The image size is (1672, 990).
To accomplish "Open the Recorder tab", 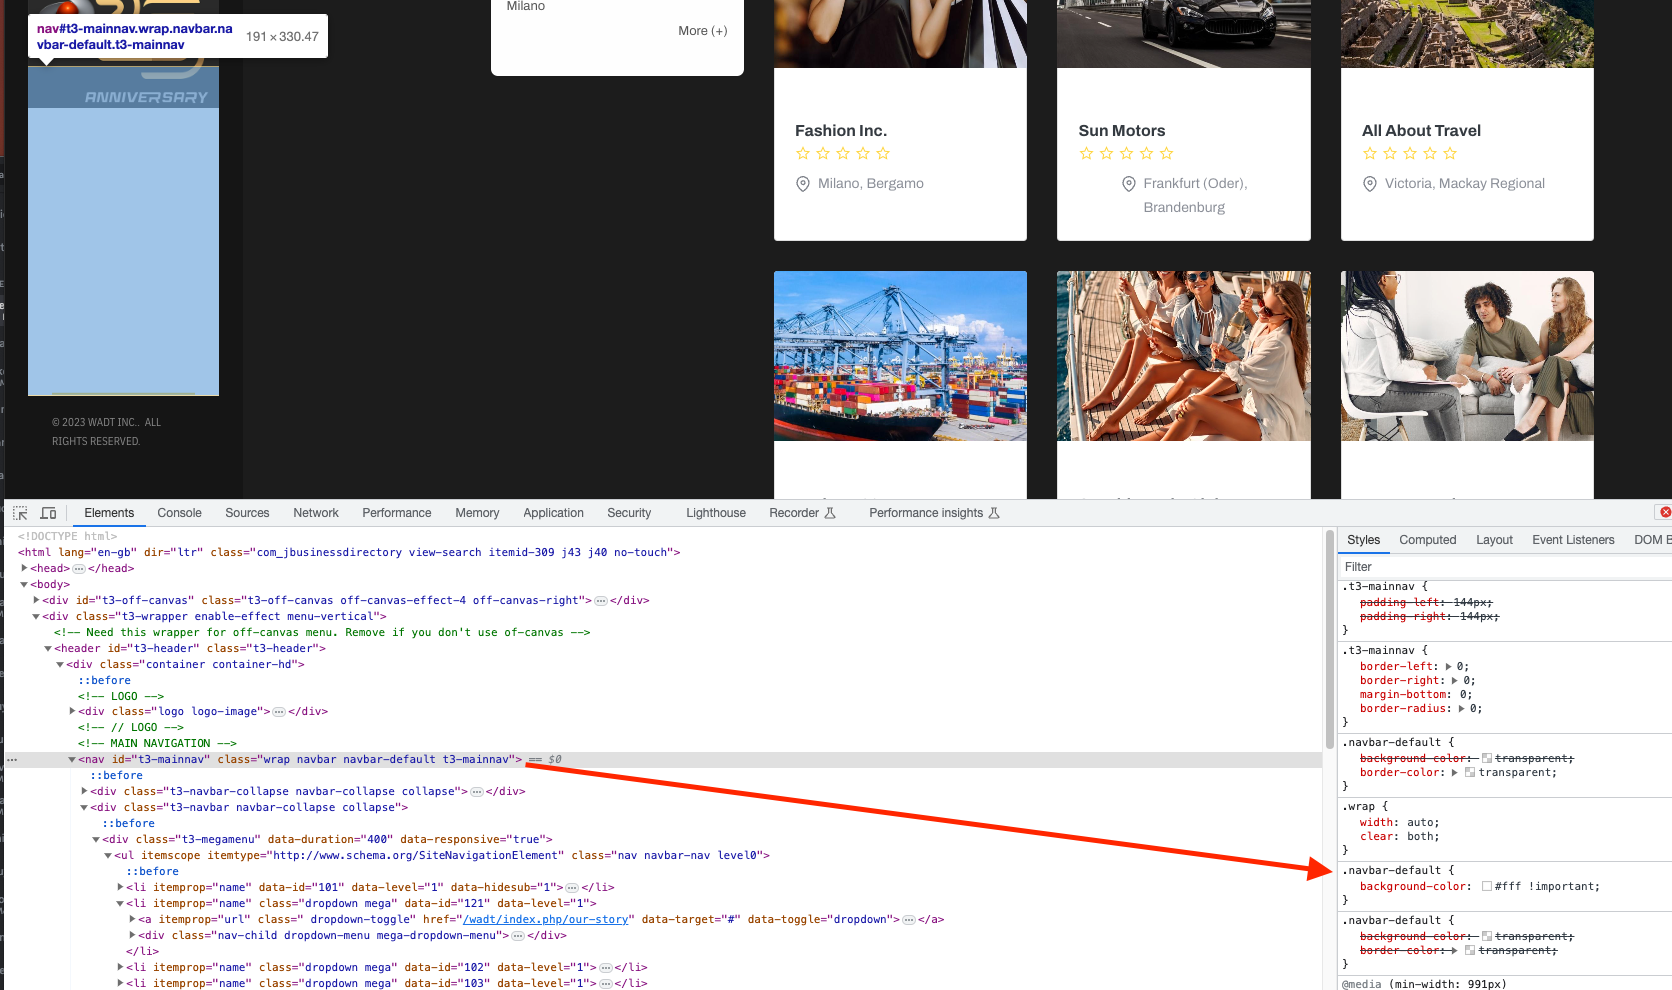I will click(802, 513).
